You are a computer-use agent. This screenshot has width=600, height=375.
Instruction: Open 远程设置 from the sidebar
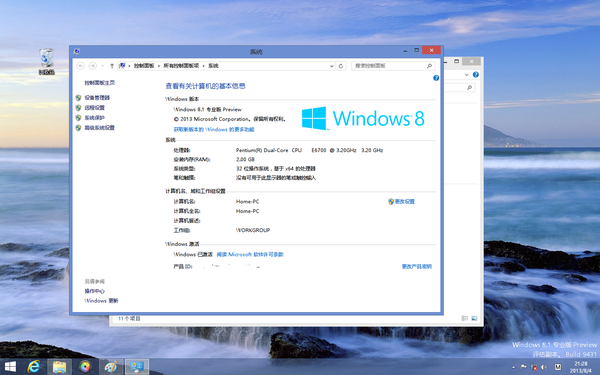(95, 108)
